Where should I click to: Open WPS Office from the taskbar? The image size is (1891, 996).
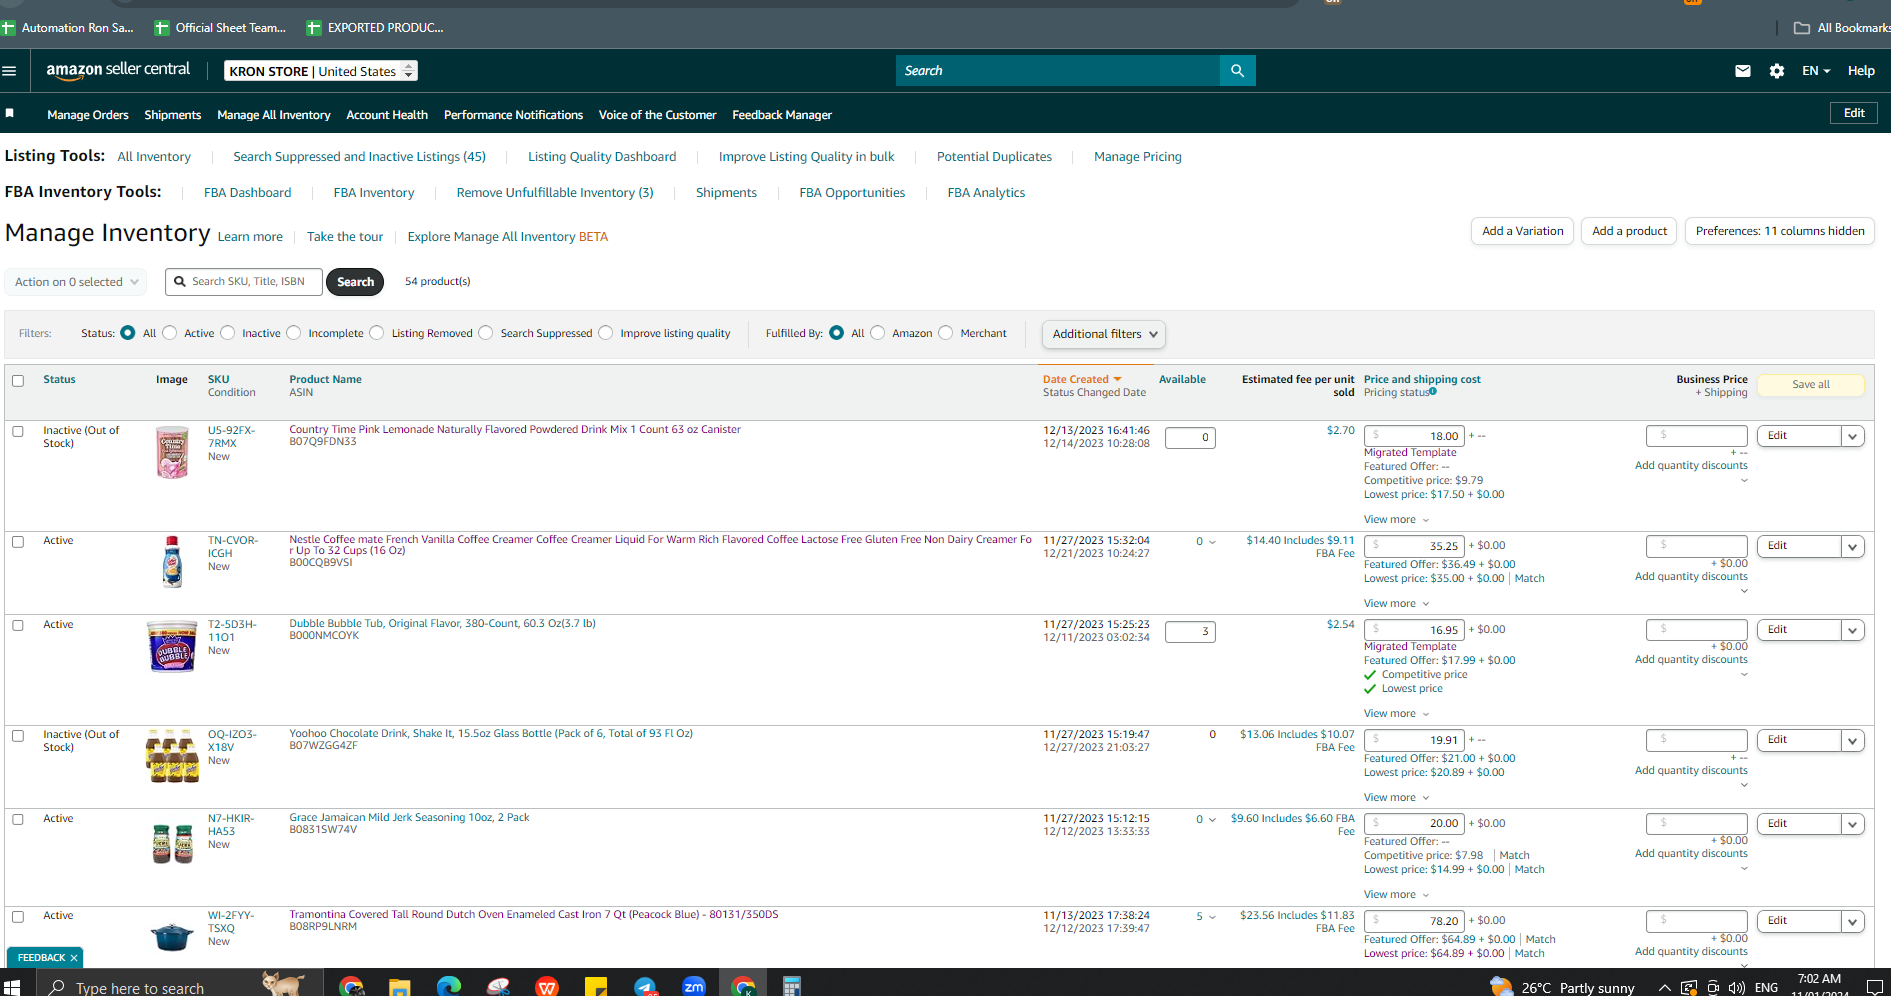[x=547, y=987]
